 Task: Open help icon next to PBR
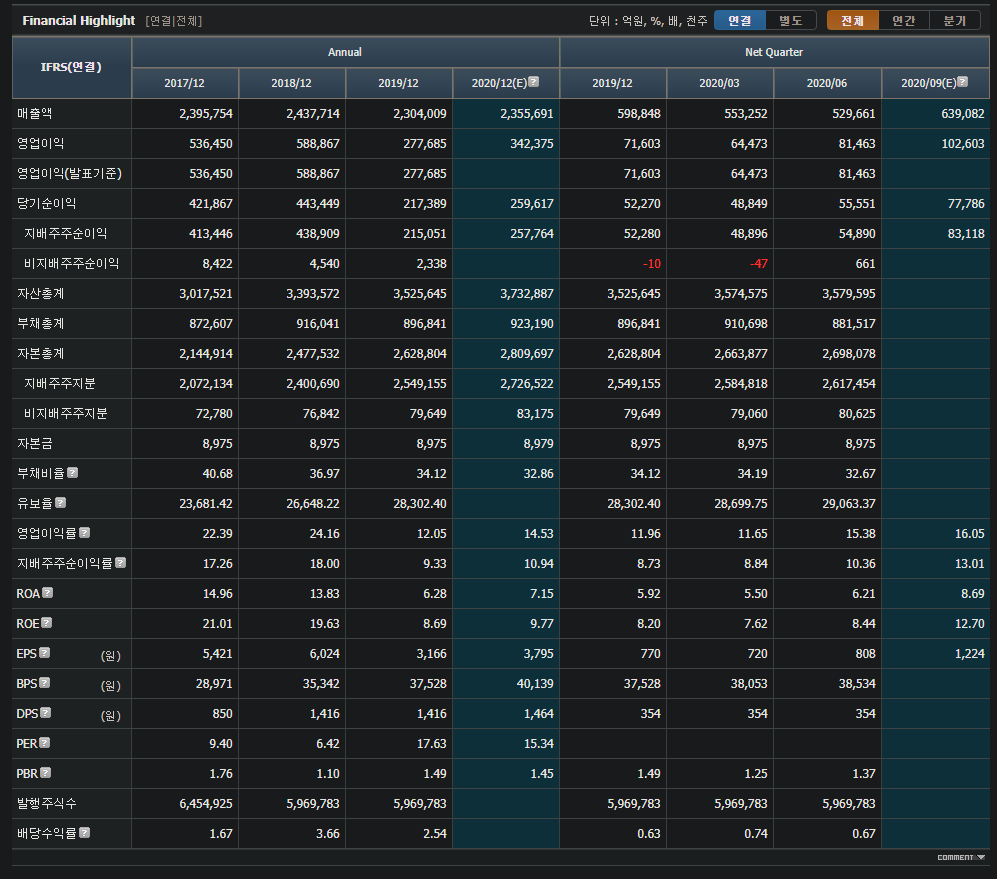(x=46, y=772)
